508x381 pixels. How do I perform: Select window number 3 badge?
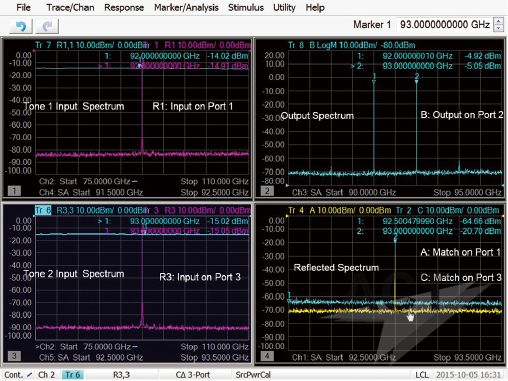[14, 356]
